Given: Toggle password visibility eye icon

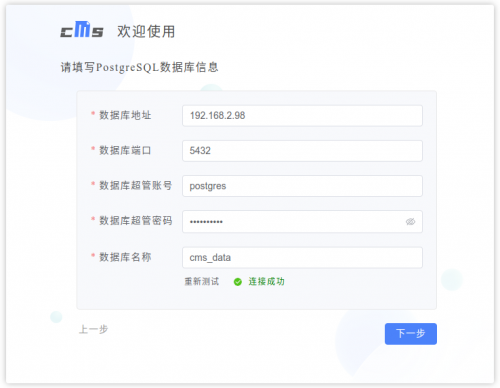Looking at the screenshot, I should pyautogui.click(x=410, y=222).
